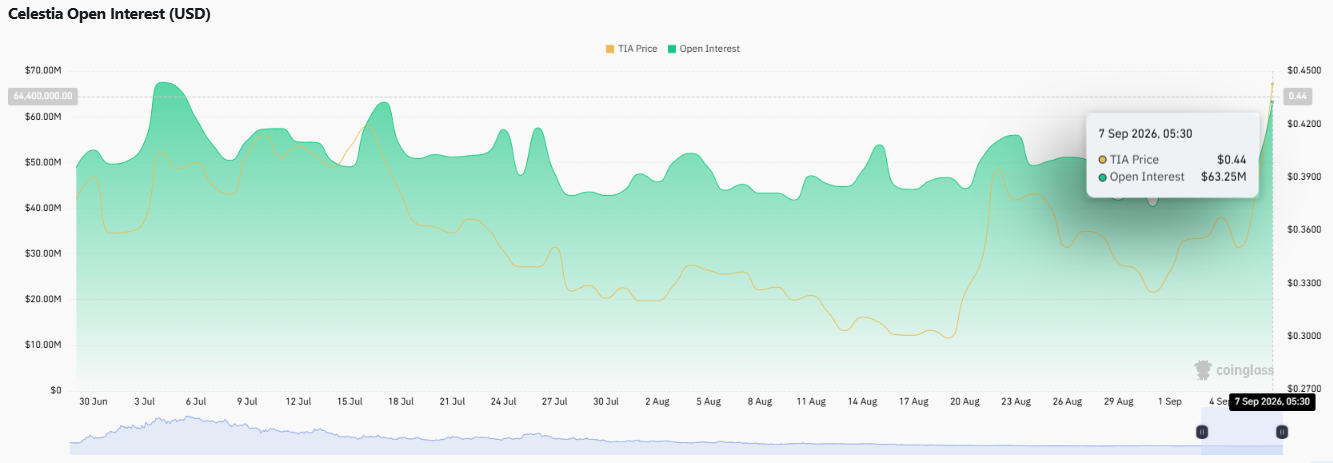Click the 20 Aug date label
Image resolution: width=1333 pixels, height=463 pixels.
point(964,401)
